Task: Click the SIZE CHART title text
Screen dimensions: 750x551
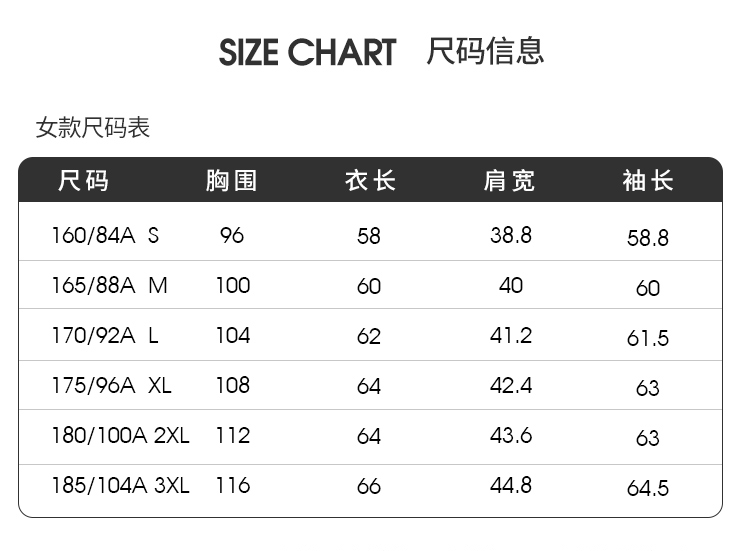Action: tap(307, 53)
